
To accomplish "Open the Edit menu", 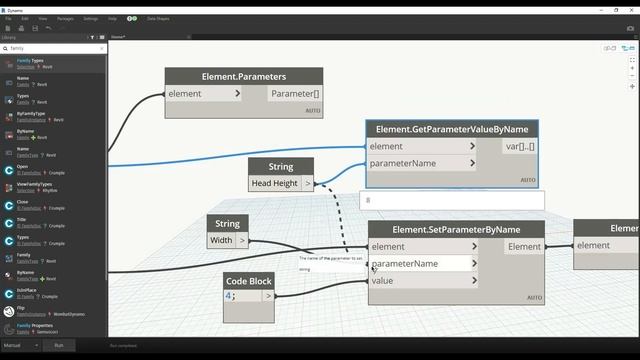I will point(25,19).
